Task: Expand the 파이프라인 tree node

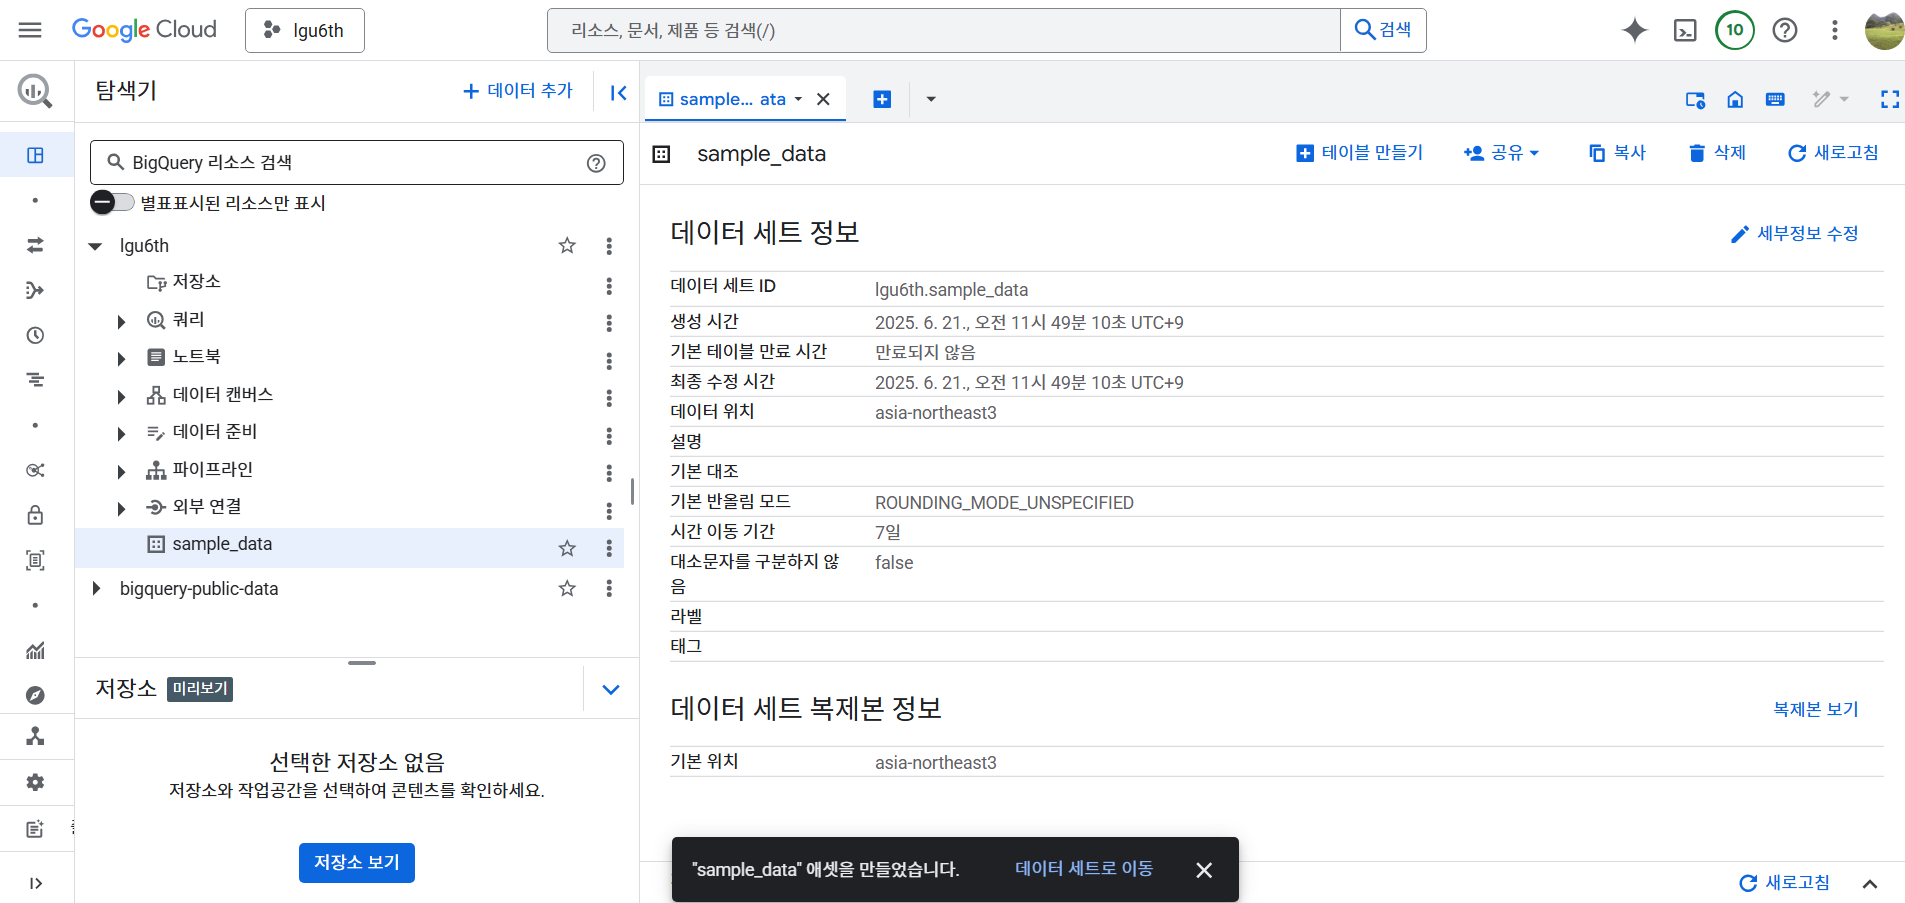Action: [x=121, y=472]
